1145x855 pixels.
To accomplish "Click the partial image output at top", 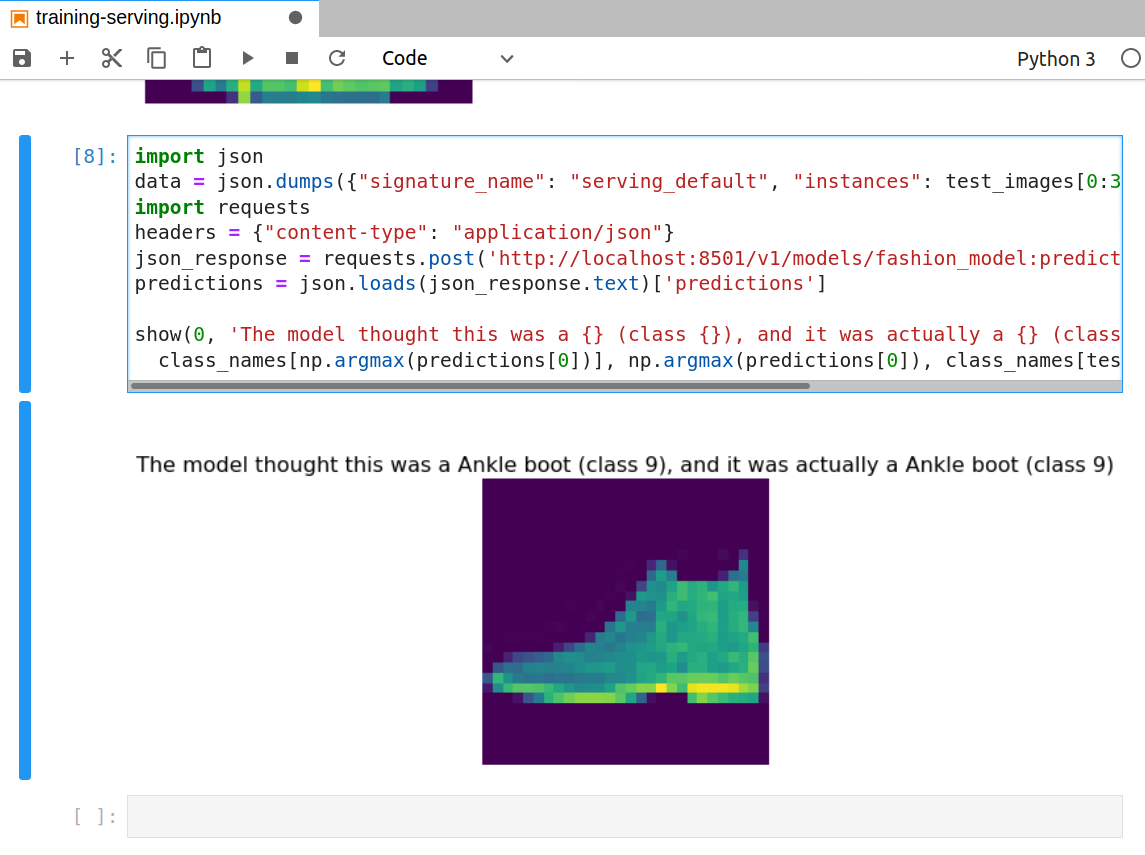I will click(308, 92).
